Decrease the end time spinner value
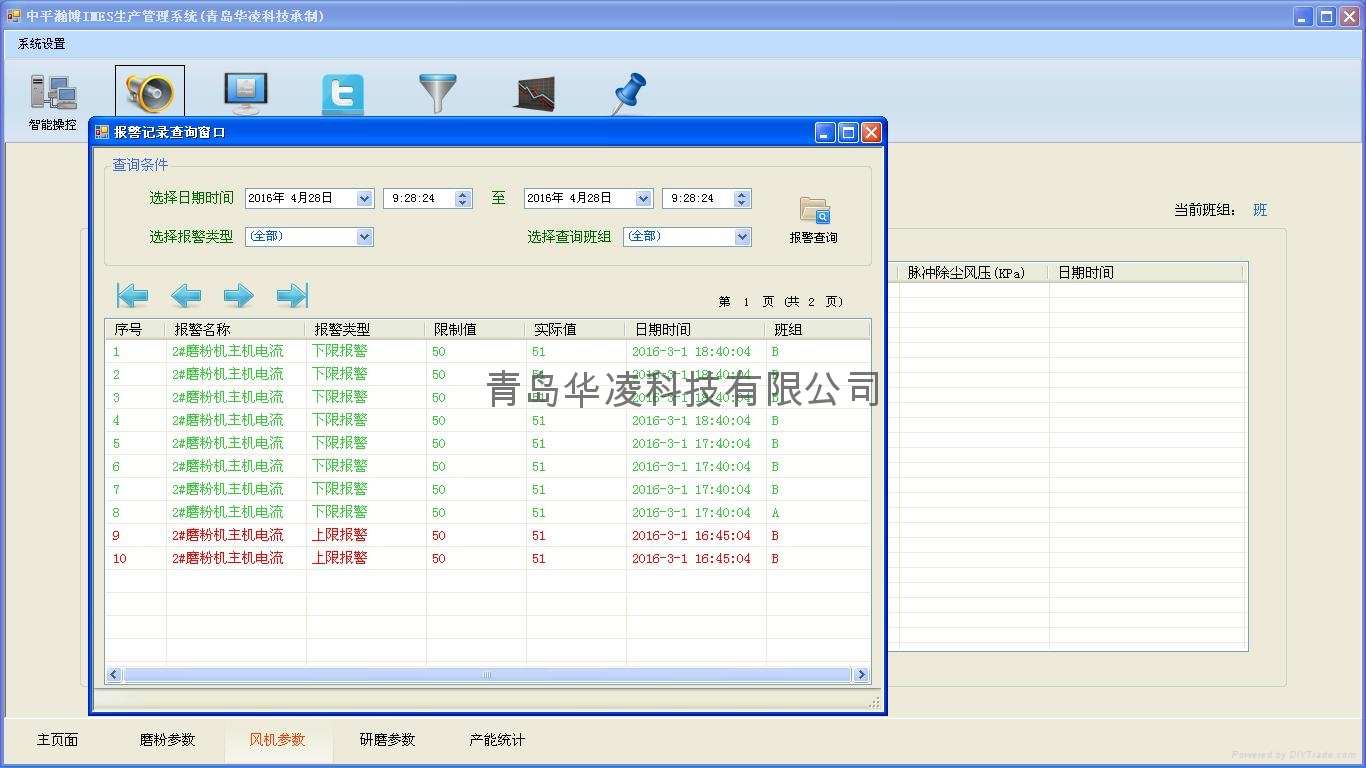 pos(742,203)
